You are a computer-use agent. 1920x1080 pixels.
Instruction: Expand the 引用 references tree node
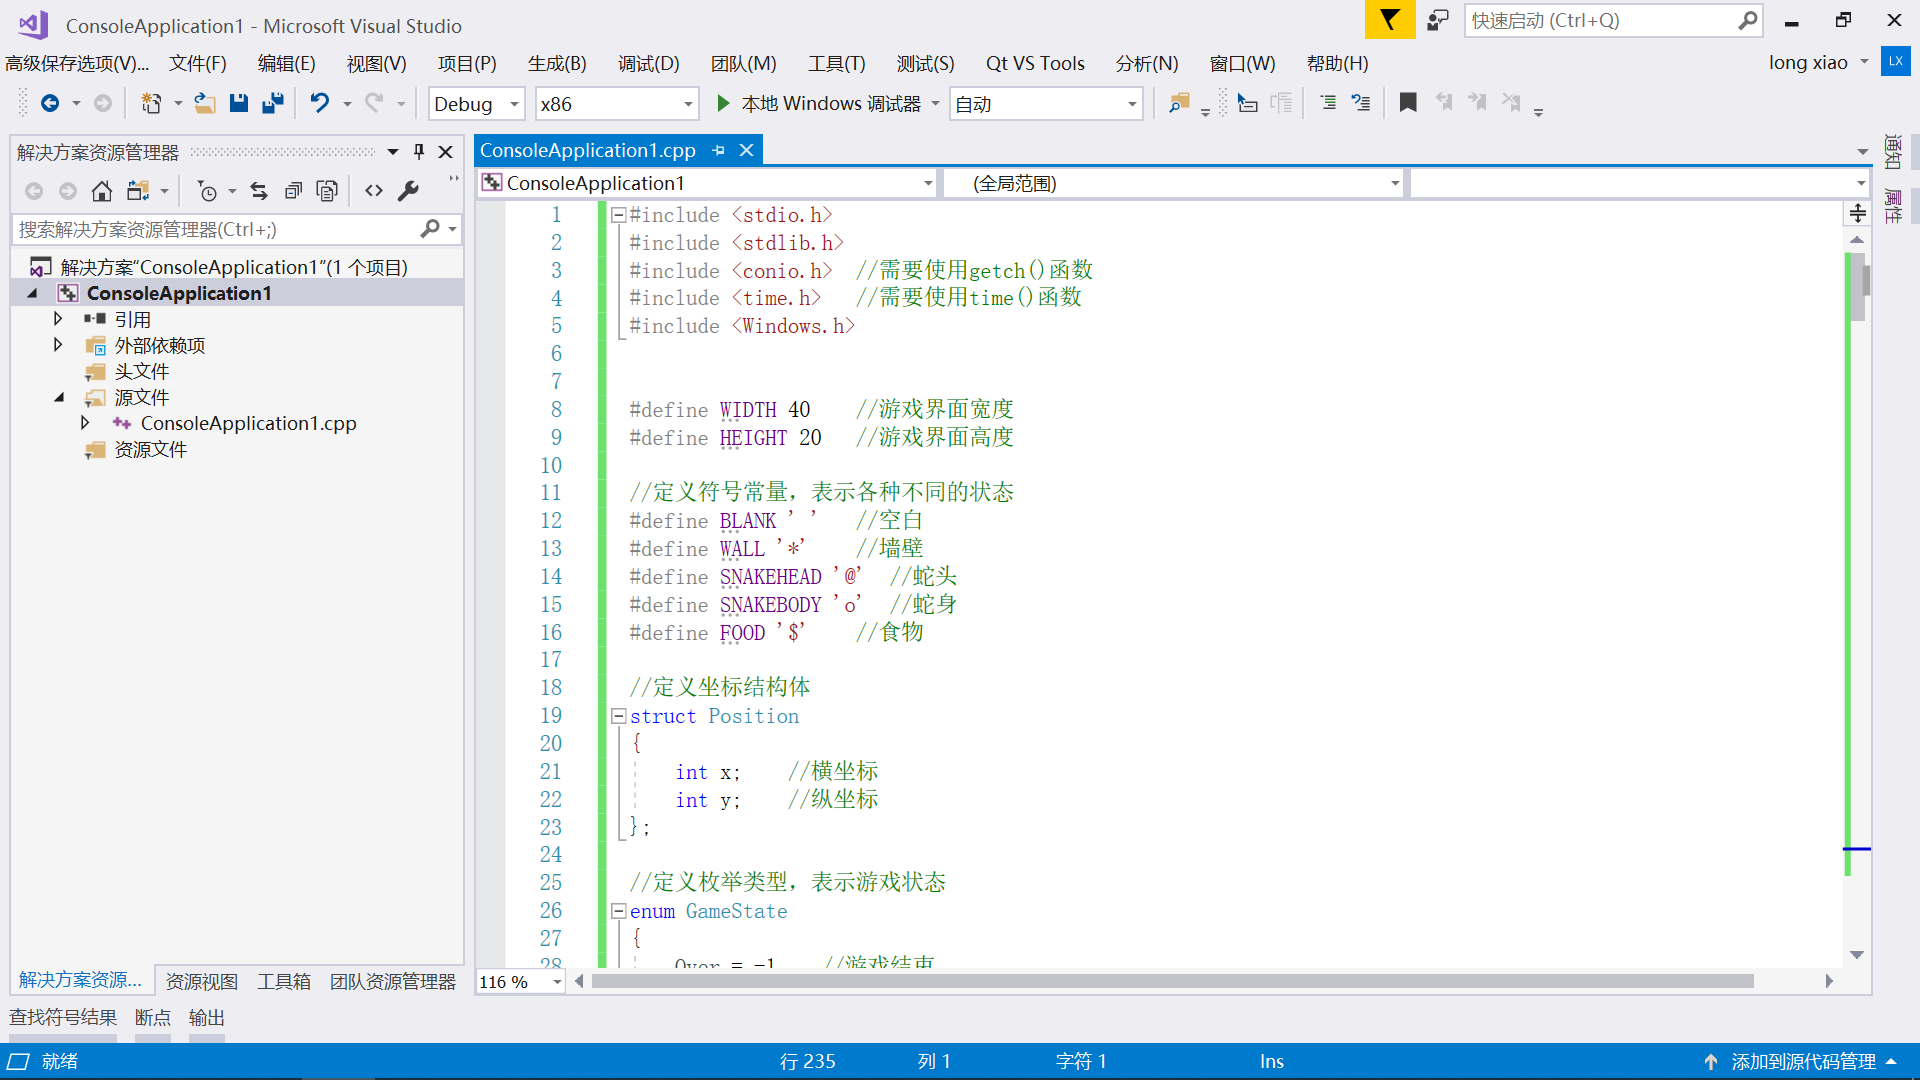(x=58, y=319)
